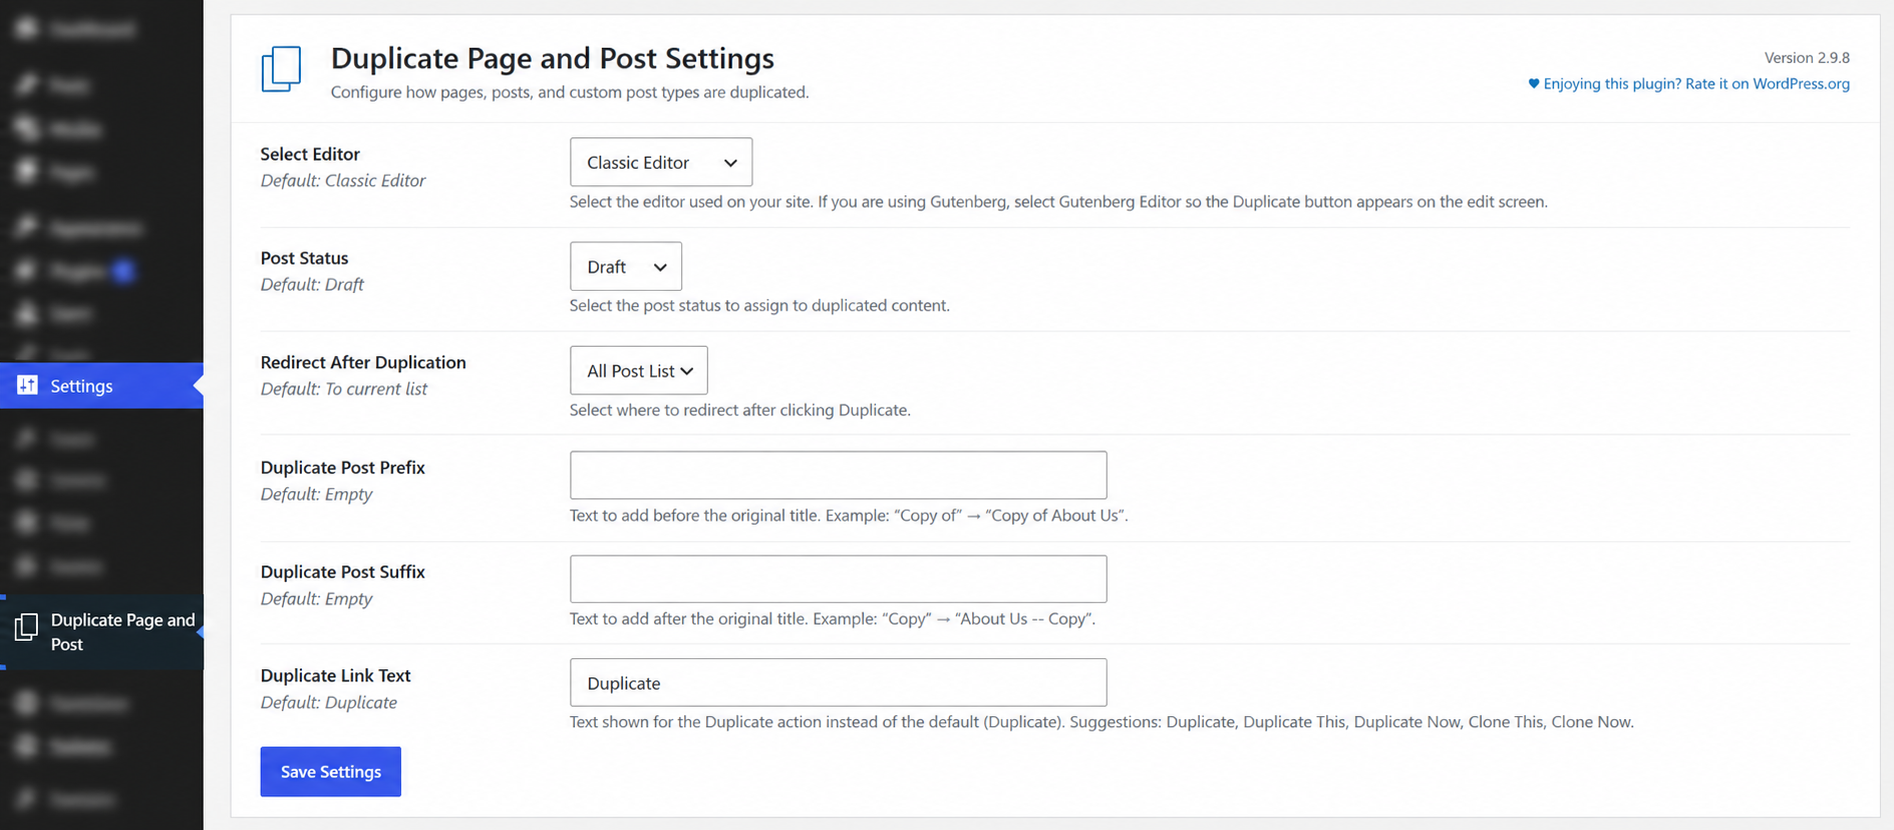Click the Version 2.9.8 text
1894x830 pixels.
(x=1807, y=58)
